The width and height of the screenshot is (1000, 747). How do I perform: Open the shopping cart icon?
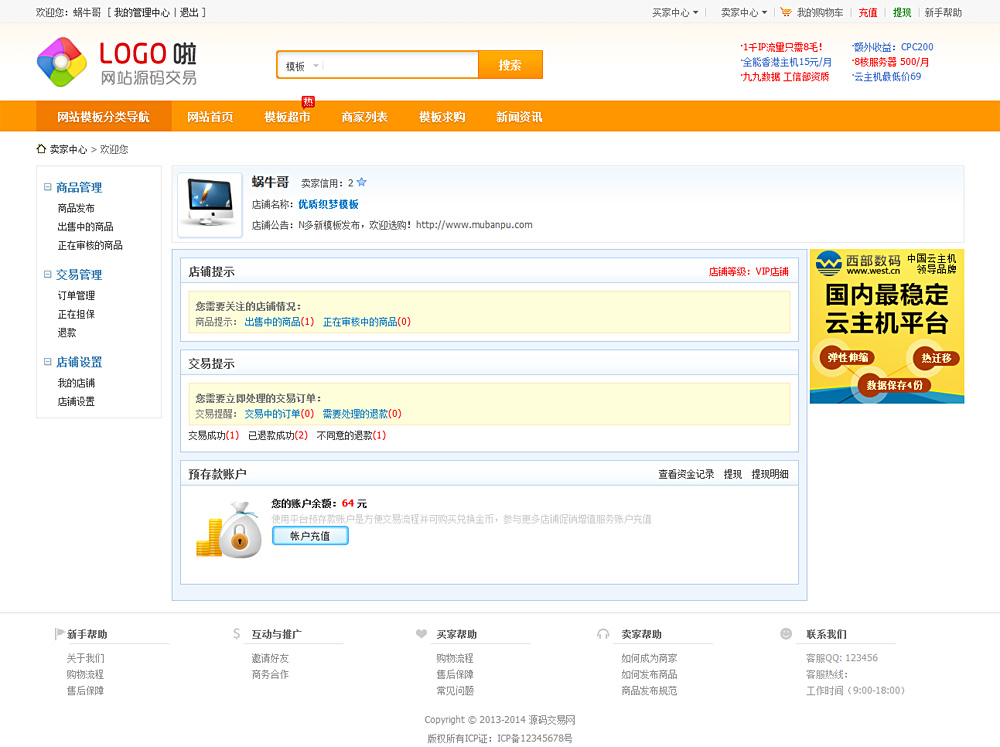point(786,13)
